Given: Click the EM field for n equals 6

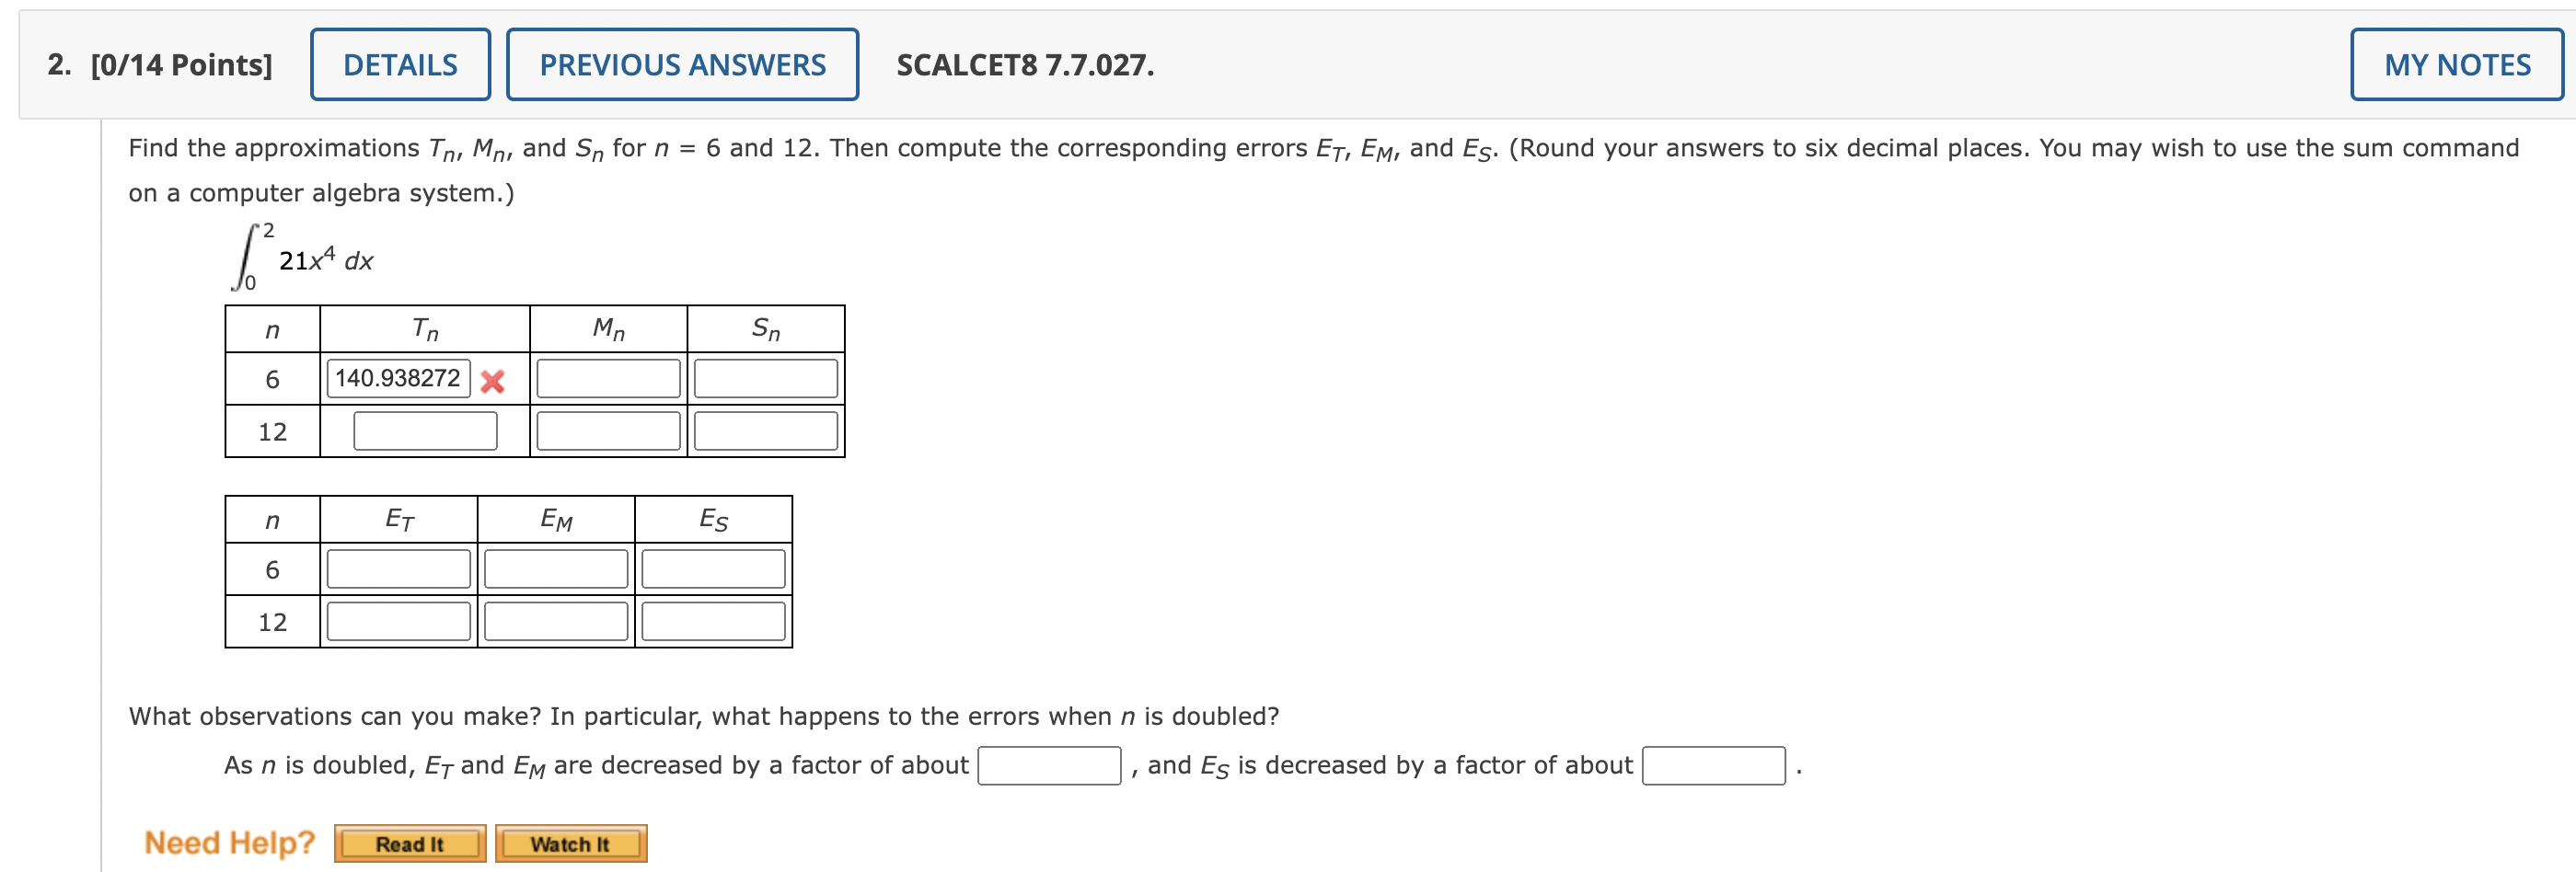Looking at the screenshot, I should (555, 568).
